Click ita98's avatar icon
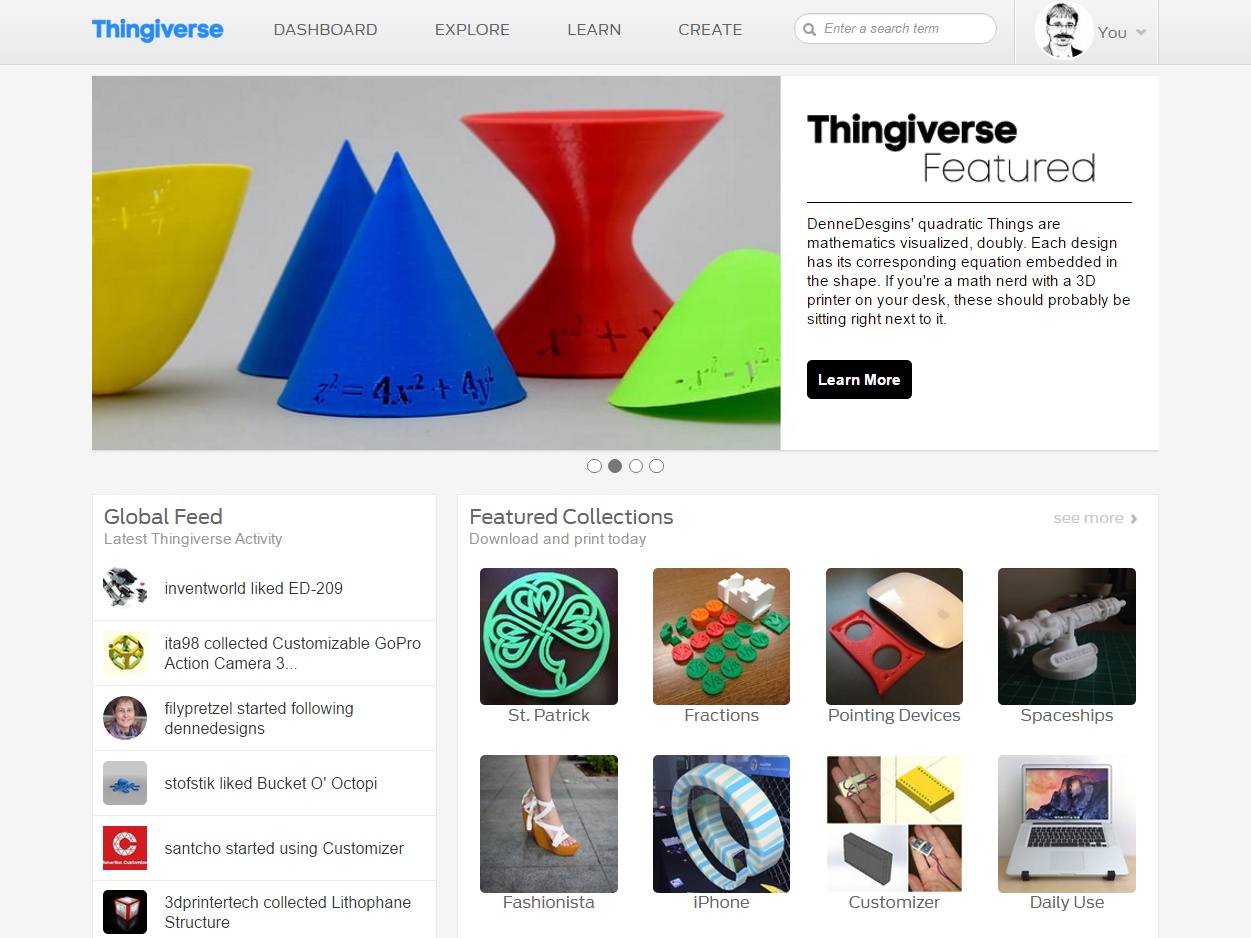Image resolution: width=1251 pixels, height=938 pixels. pos(125,653)
